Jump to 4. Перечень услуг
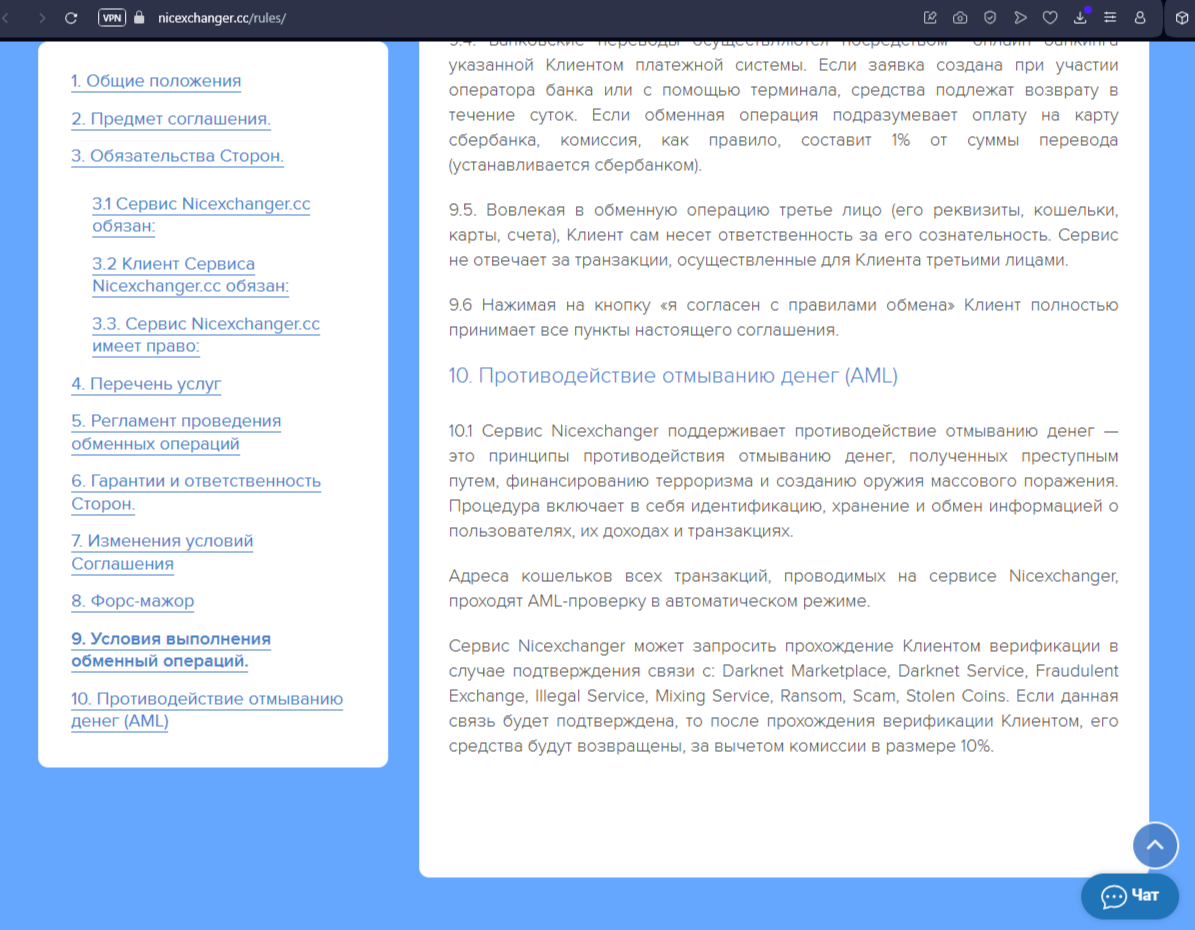This screenshot has height=930, width=1195. [146, 384]
